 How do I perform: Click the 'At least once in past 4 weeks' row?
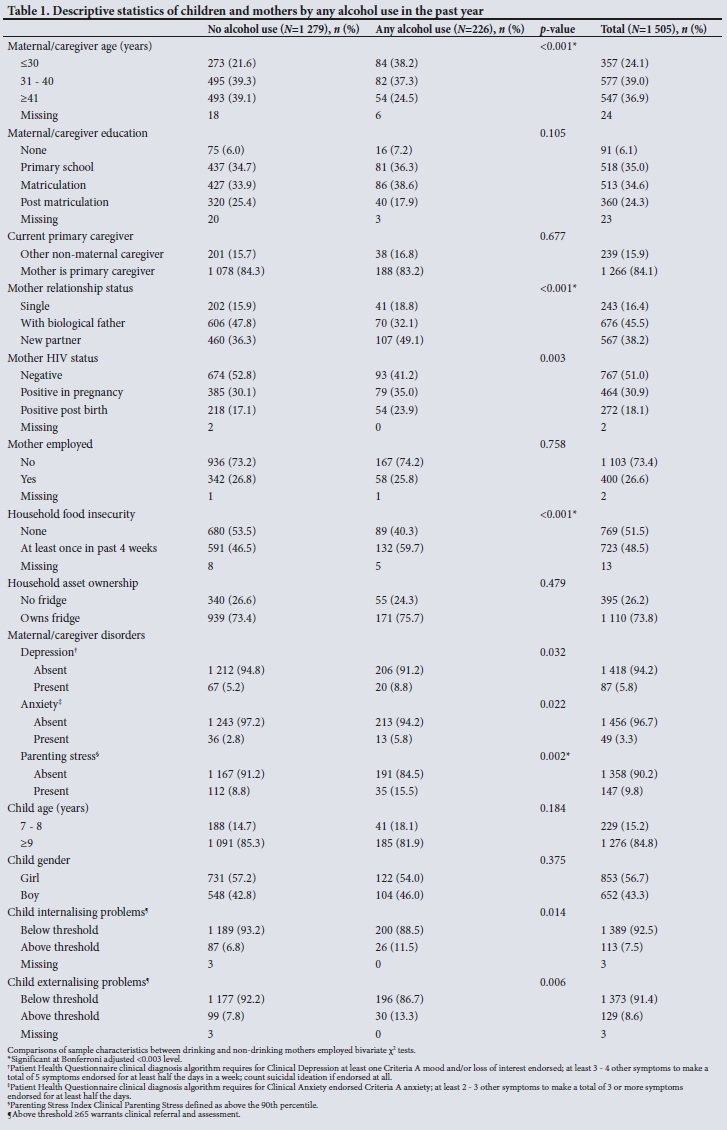pyautogui.click(x=90, y=548)
